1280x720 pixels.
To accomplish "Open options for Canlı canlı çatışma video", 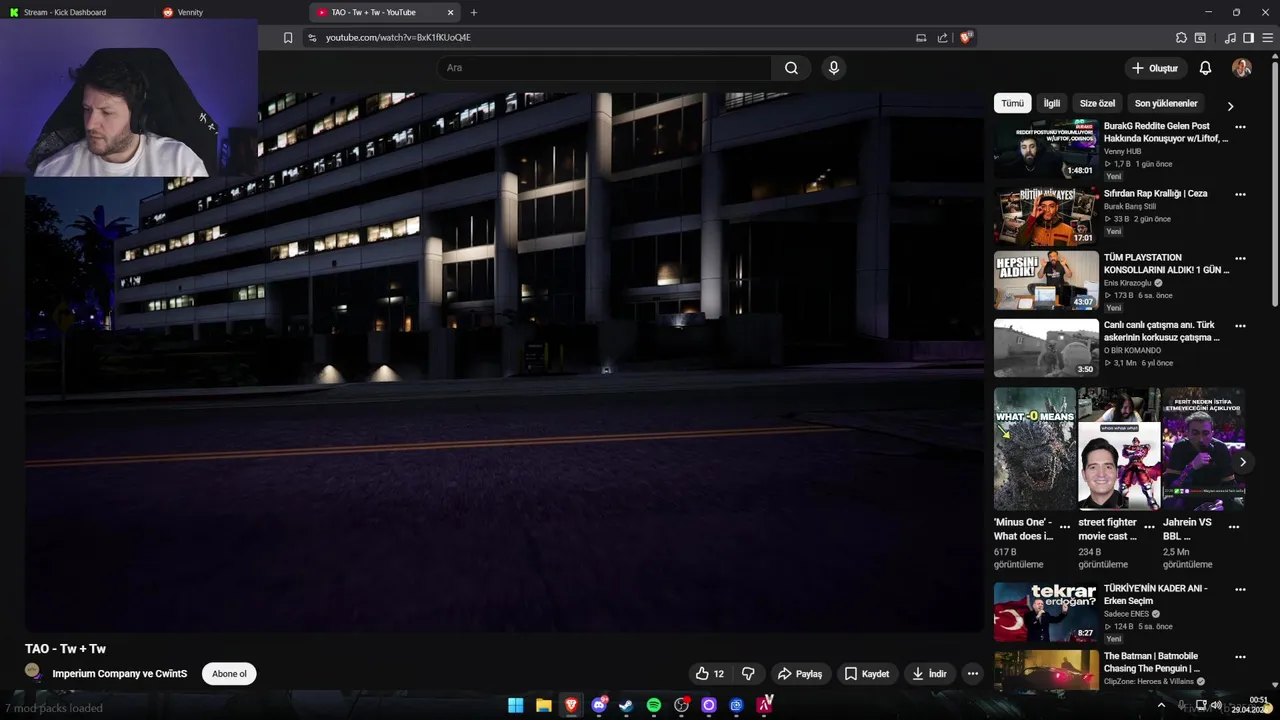I will pos(1240,326).
